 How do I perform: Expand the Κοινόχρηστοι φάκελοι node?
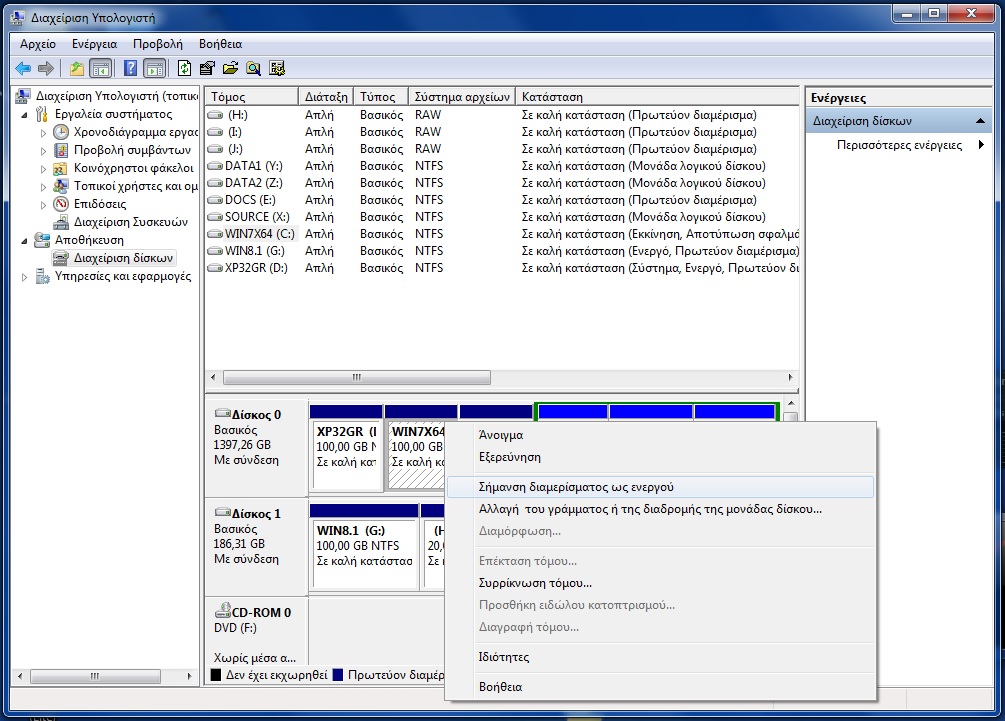click(44, 169)
